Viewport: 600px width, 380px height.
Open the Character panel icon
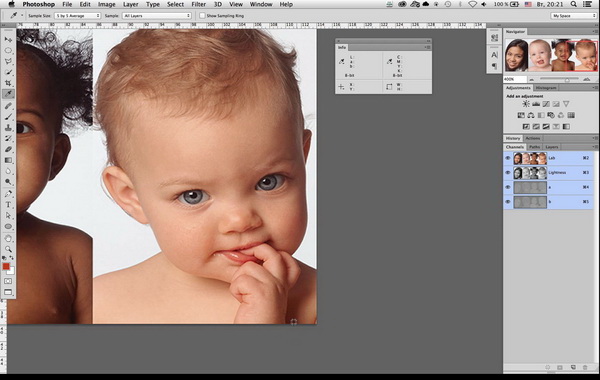point(494,55)
